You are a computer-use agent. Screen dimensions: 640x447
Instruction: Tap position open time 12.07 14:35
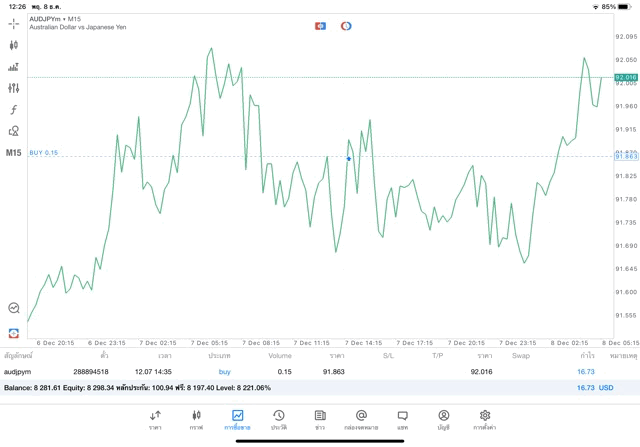(x=153, y=372)
